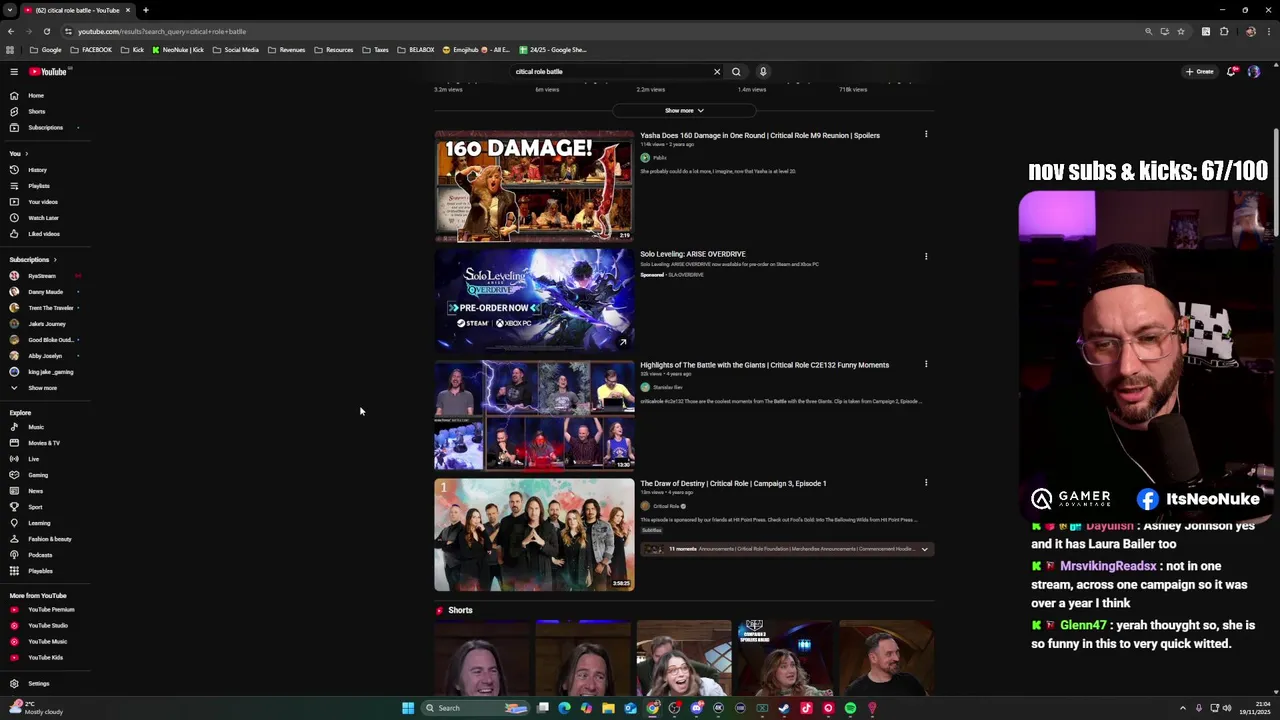This screenshot has height=720, width=1280.
Task: Open Liked videos list
Action: [x=44, y=234]
